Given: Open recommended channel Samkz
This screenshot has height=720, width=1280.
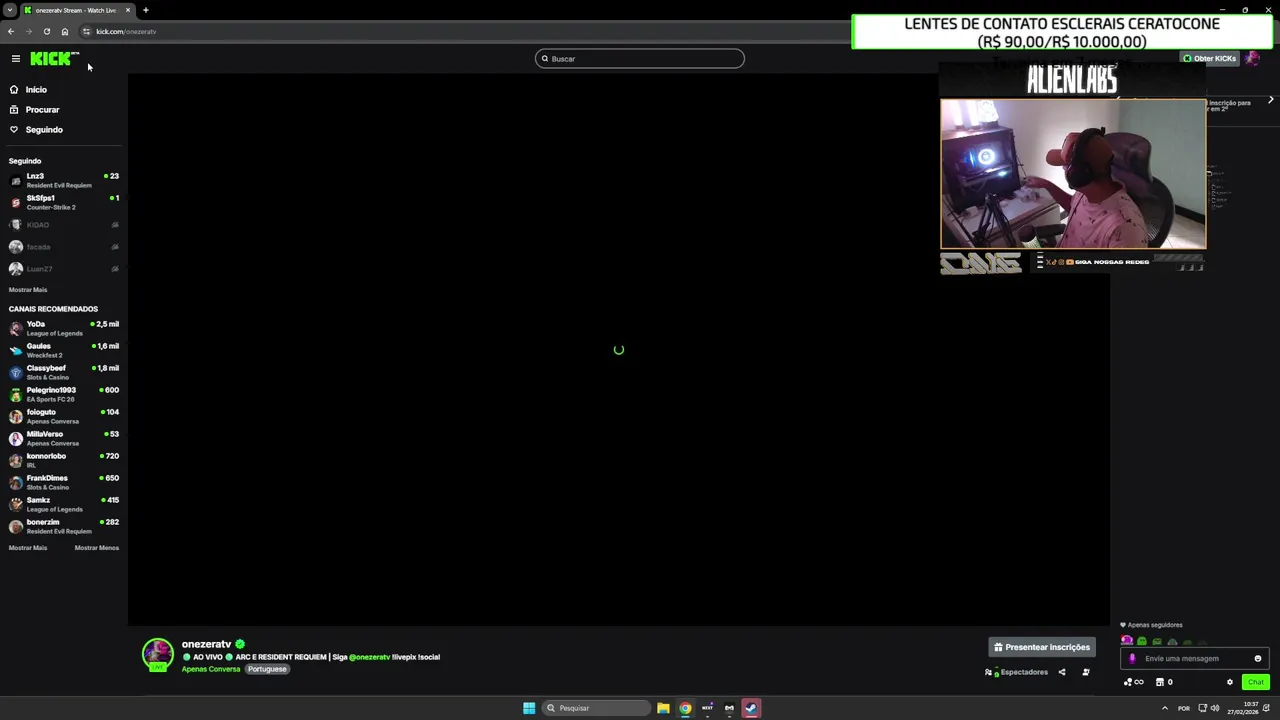Looking at the screenshot, I should [x=64, y=504].
